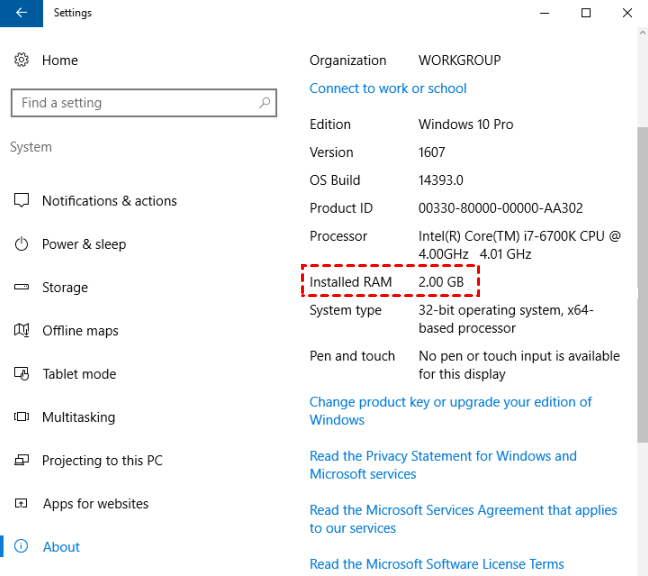Click the Home gear icon

pyautogui.click(x=21, y=60)
